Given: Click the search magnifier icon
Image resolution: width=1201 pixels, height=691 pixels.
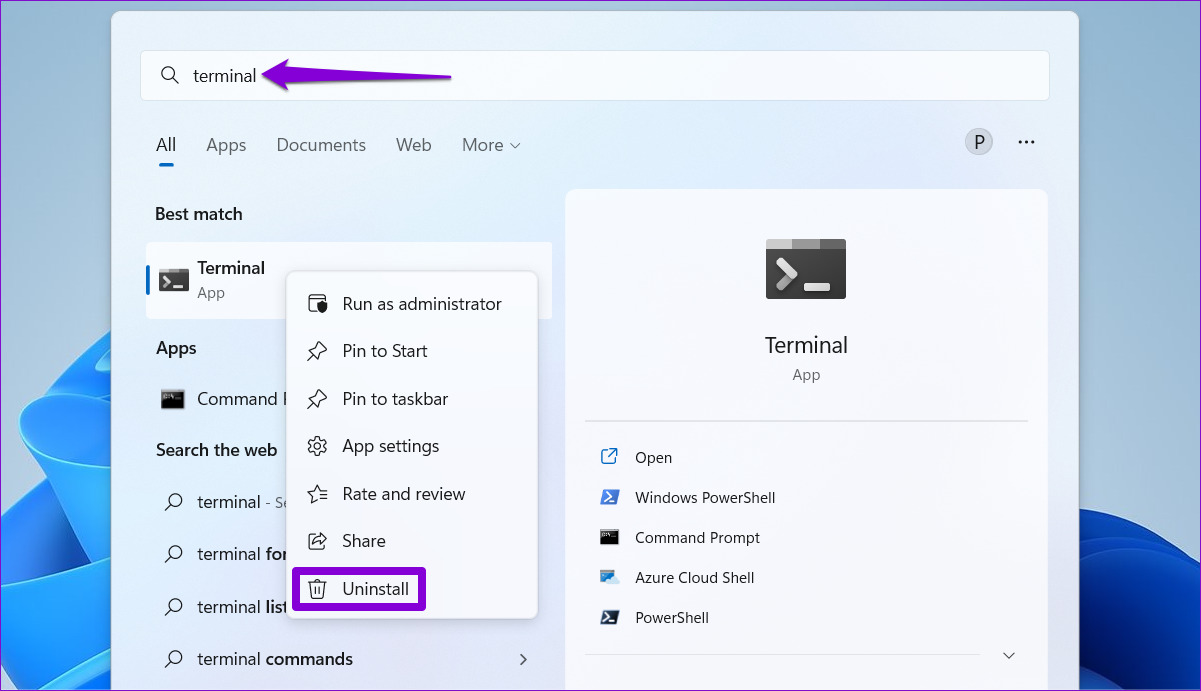Looking at the screenshot, I should pos(170,75).
